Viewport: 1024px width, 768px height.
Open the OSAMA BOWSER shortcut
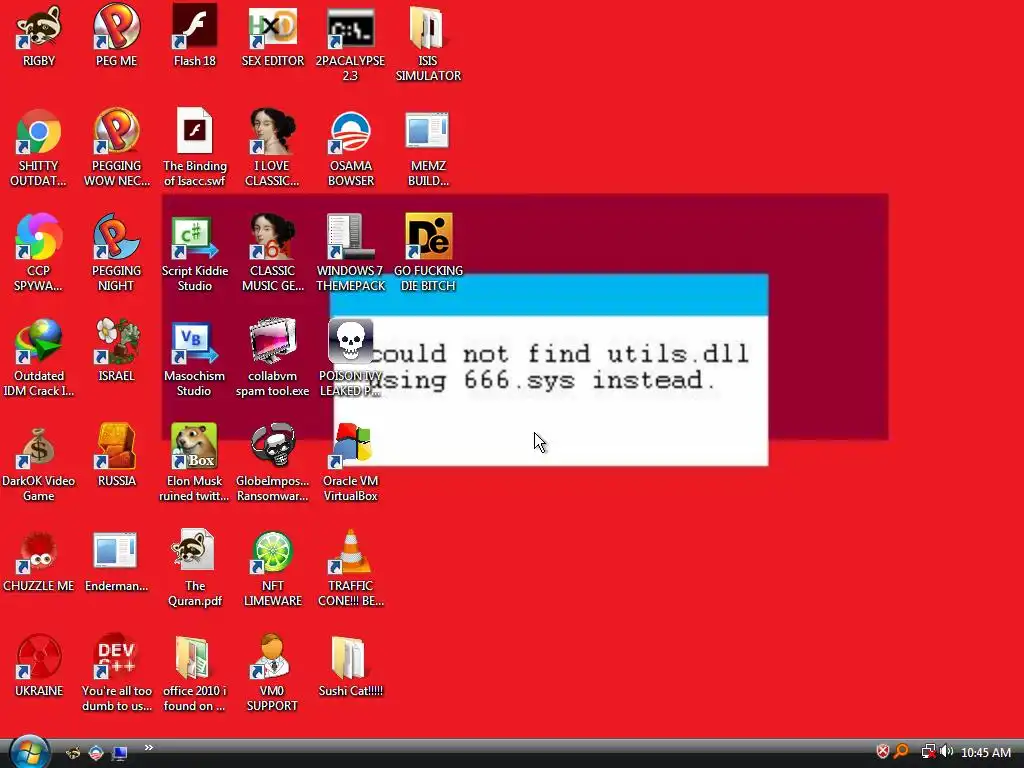pos(351,132)
